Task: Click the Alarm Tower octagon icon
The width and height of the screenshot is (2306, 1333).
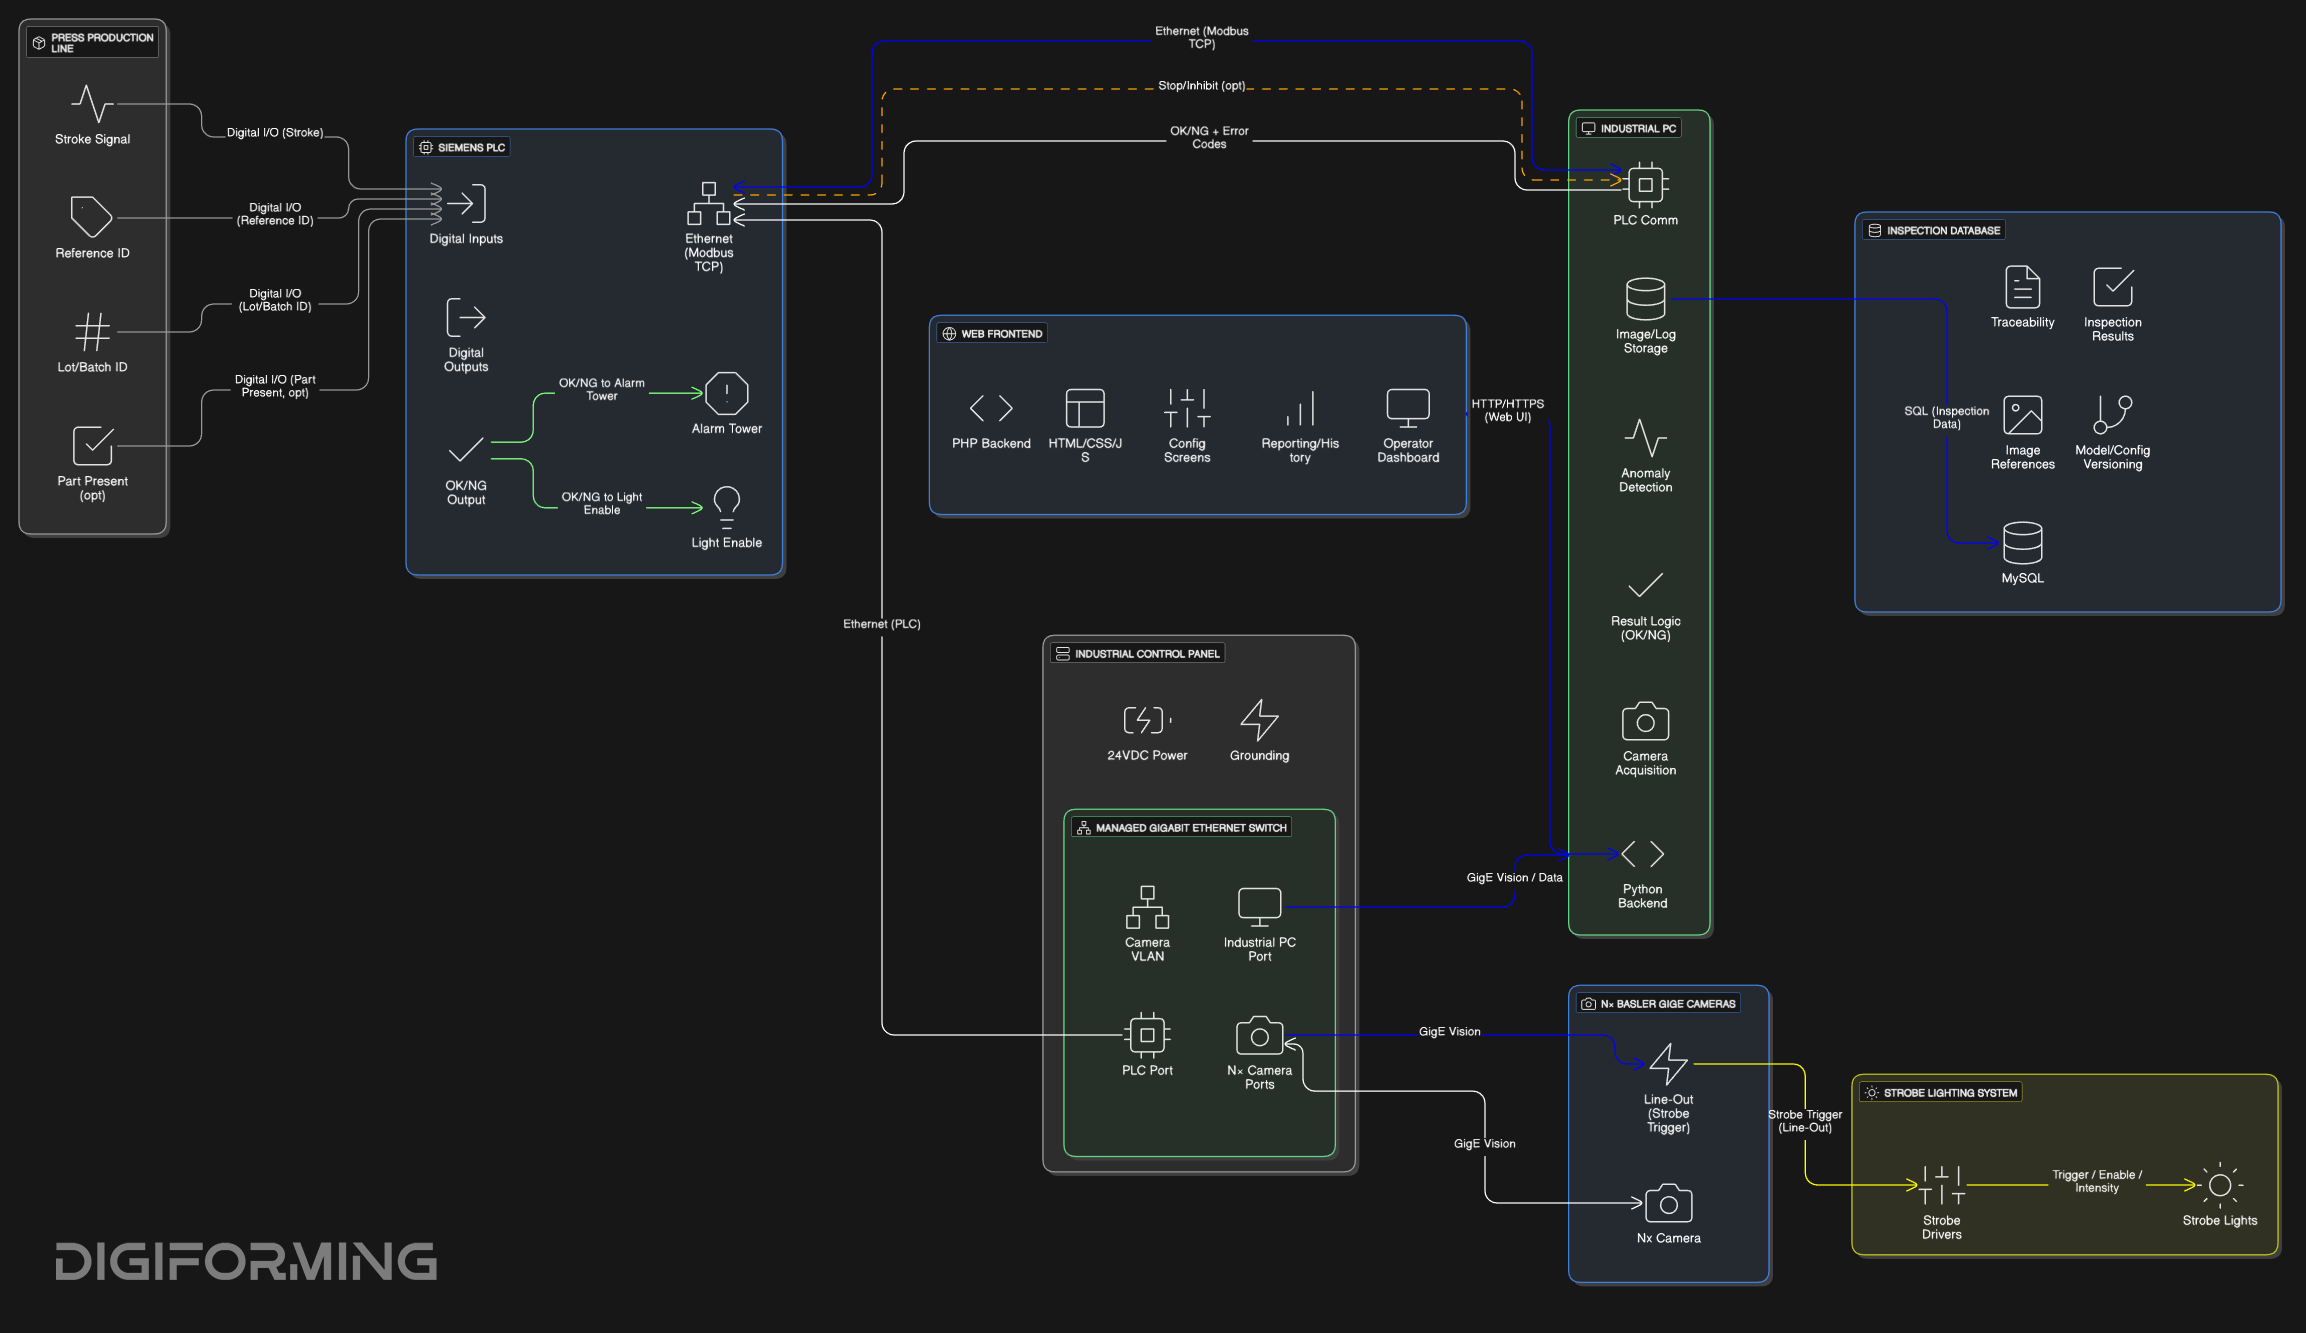Action: tap(727, 394)
